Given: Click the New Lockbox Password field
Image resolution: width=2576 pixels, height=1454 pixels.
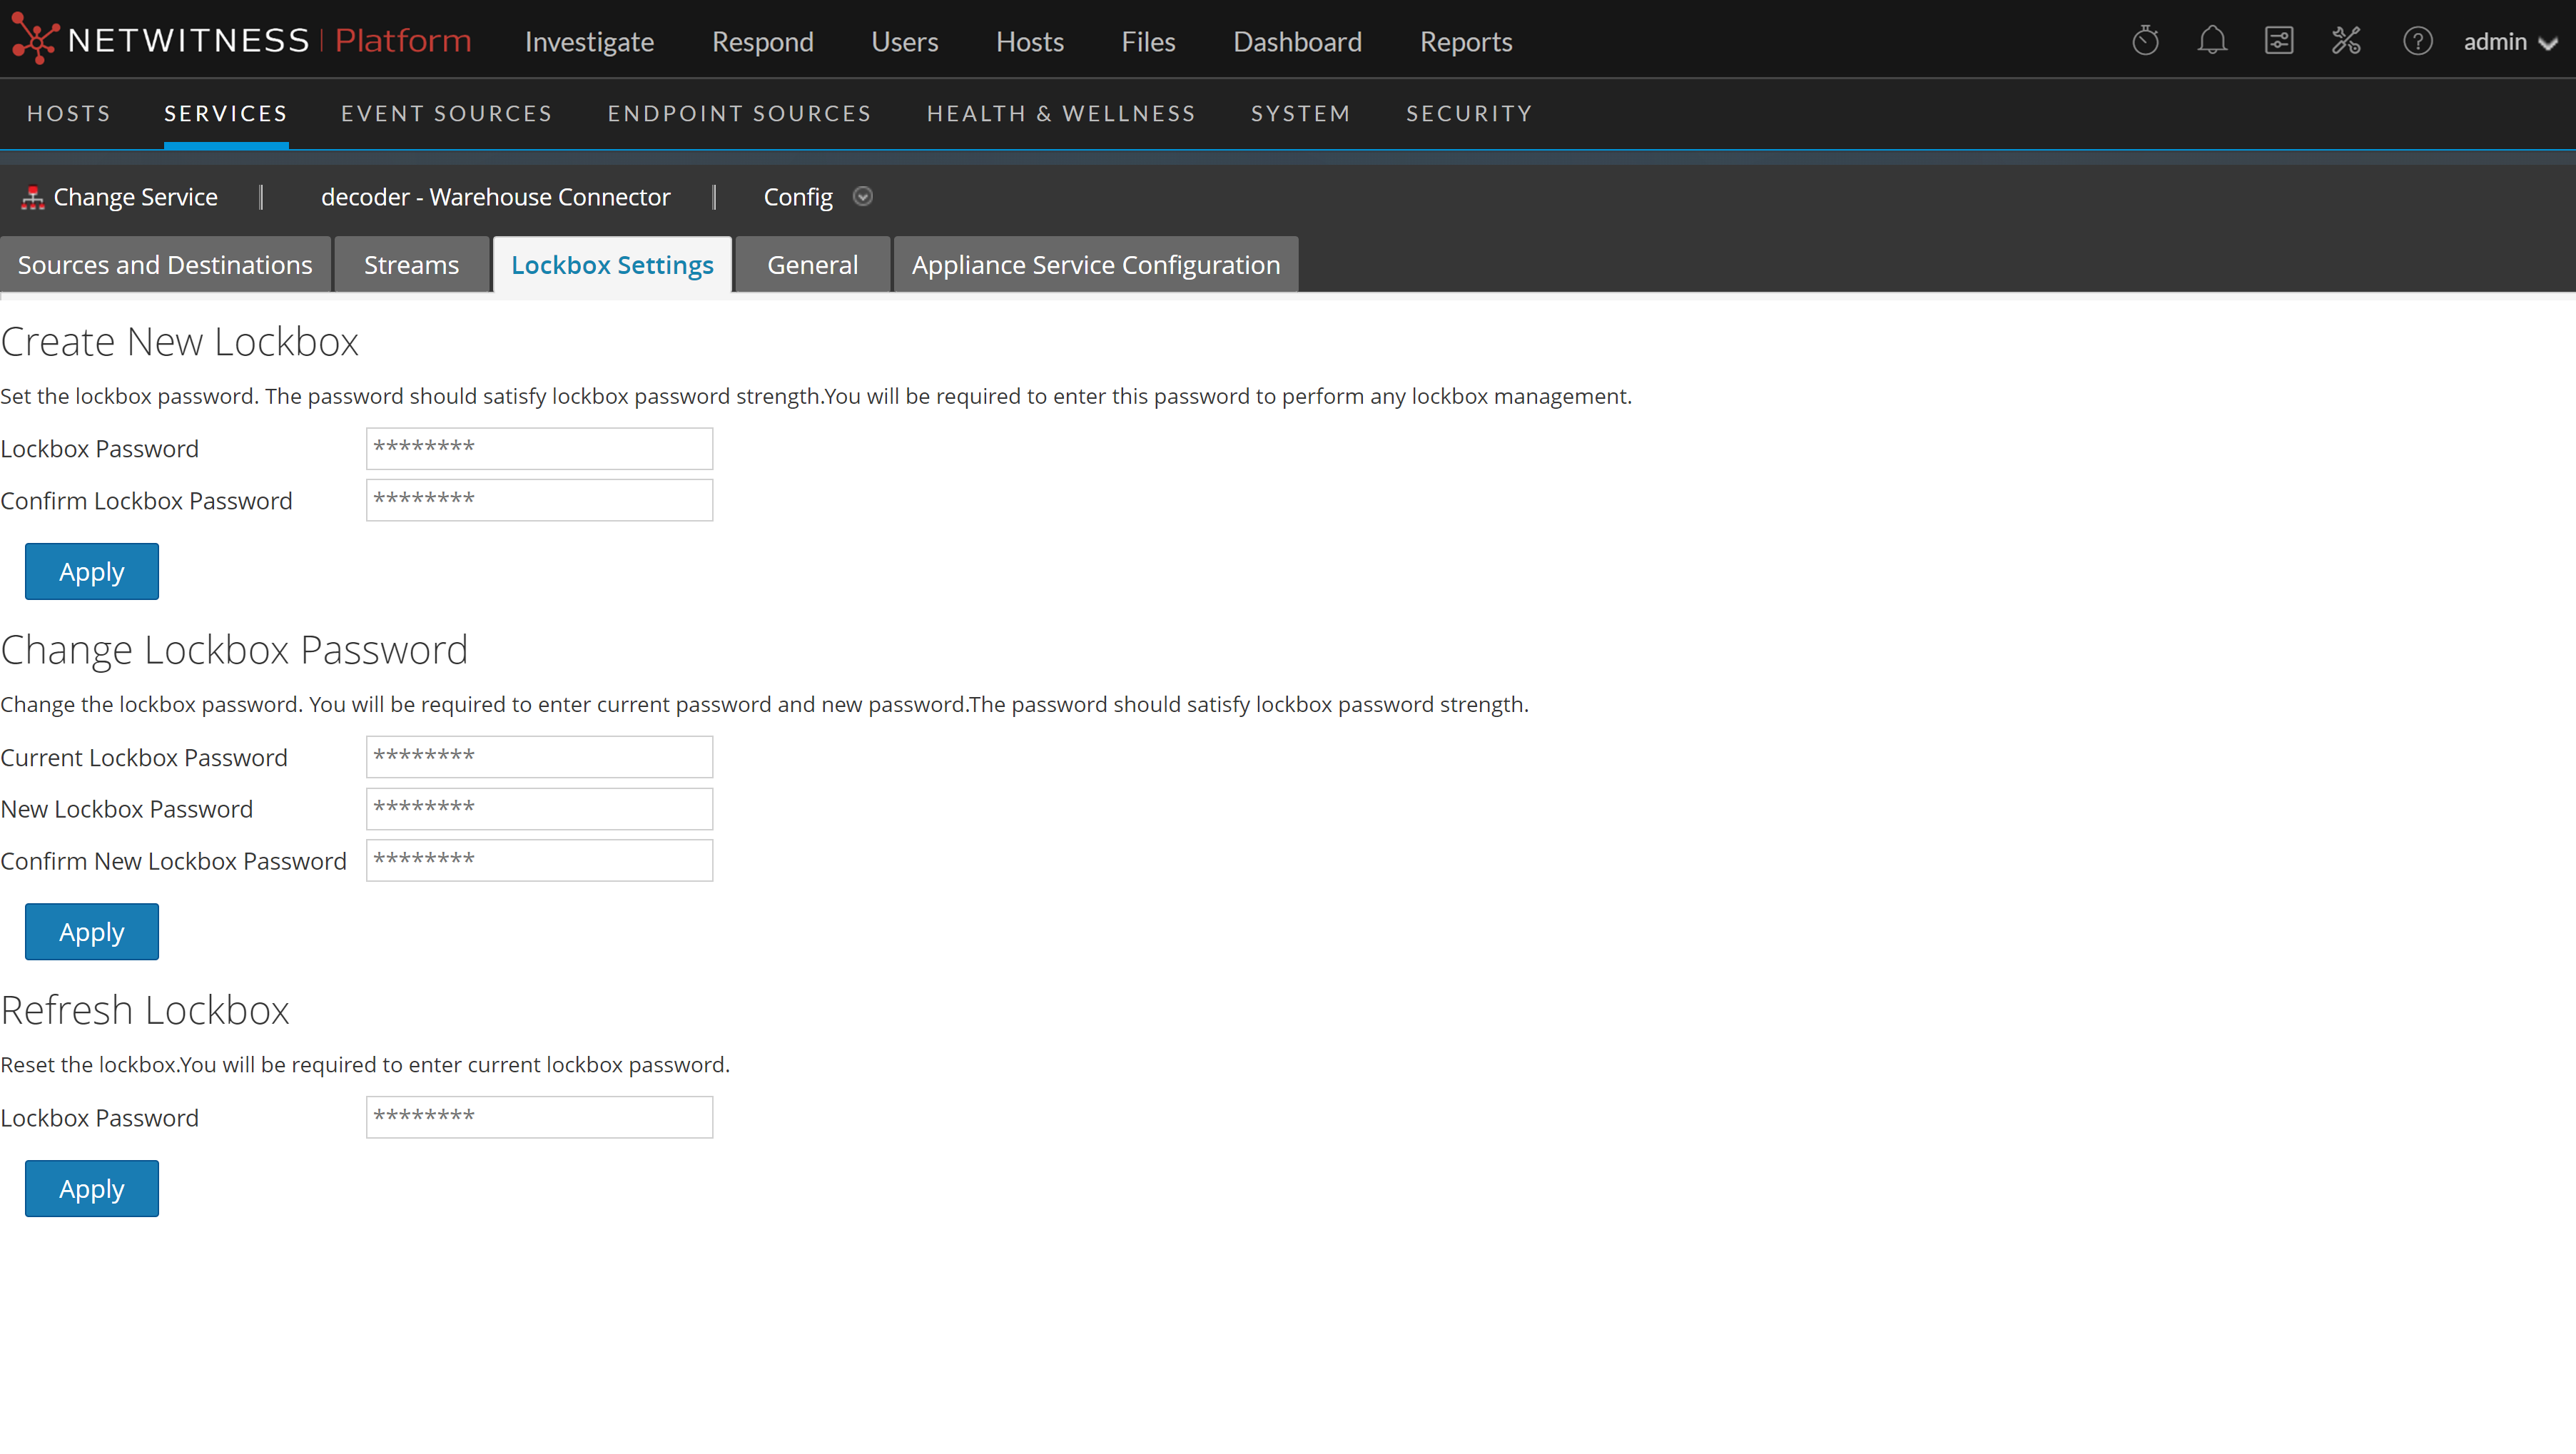Looking at the screenshot, I should (539, 809).
